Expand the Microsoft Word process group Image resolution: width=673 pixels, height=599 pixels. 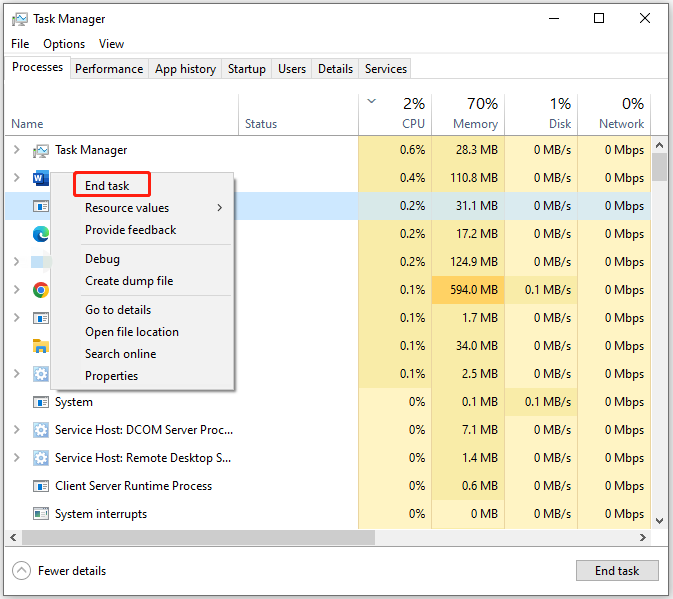(16, 178)
